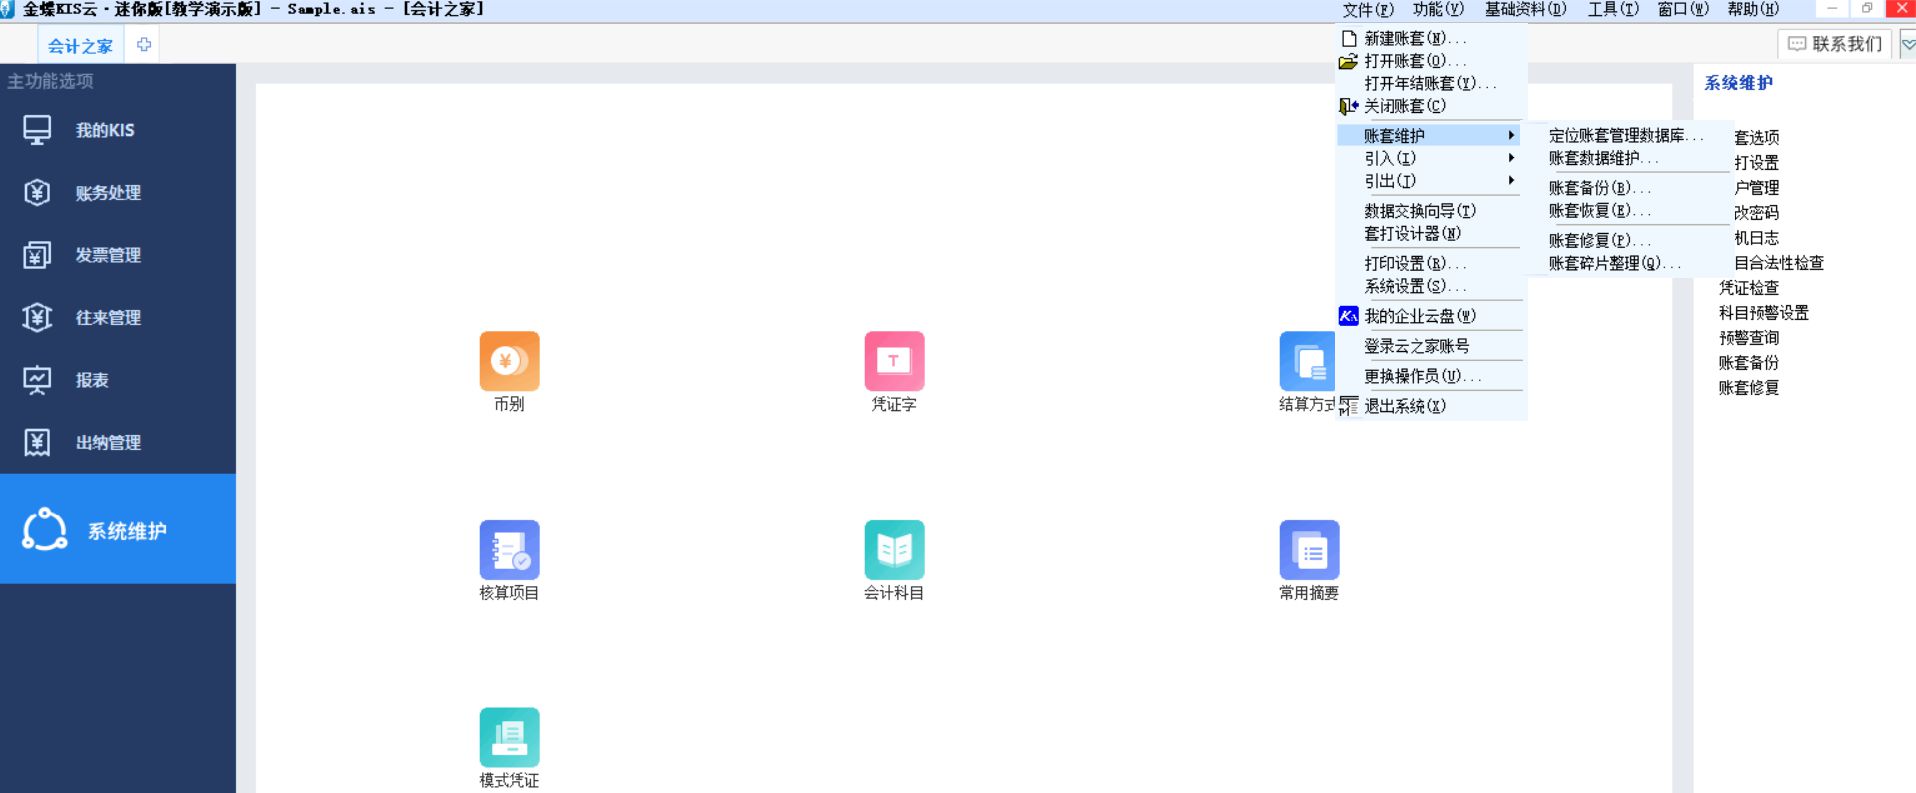
Task: Open the 文件 menu in menu bar
Action: point(1367,10)
